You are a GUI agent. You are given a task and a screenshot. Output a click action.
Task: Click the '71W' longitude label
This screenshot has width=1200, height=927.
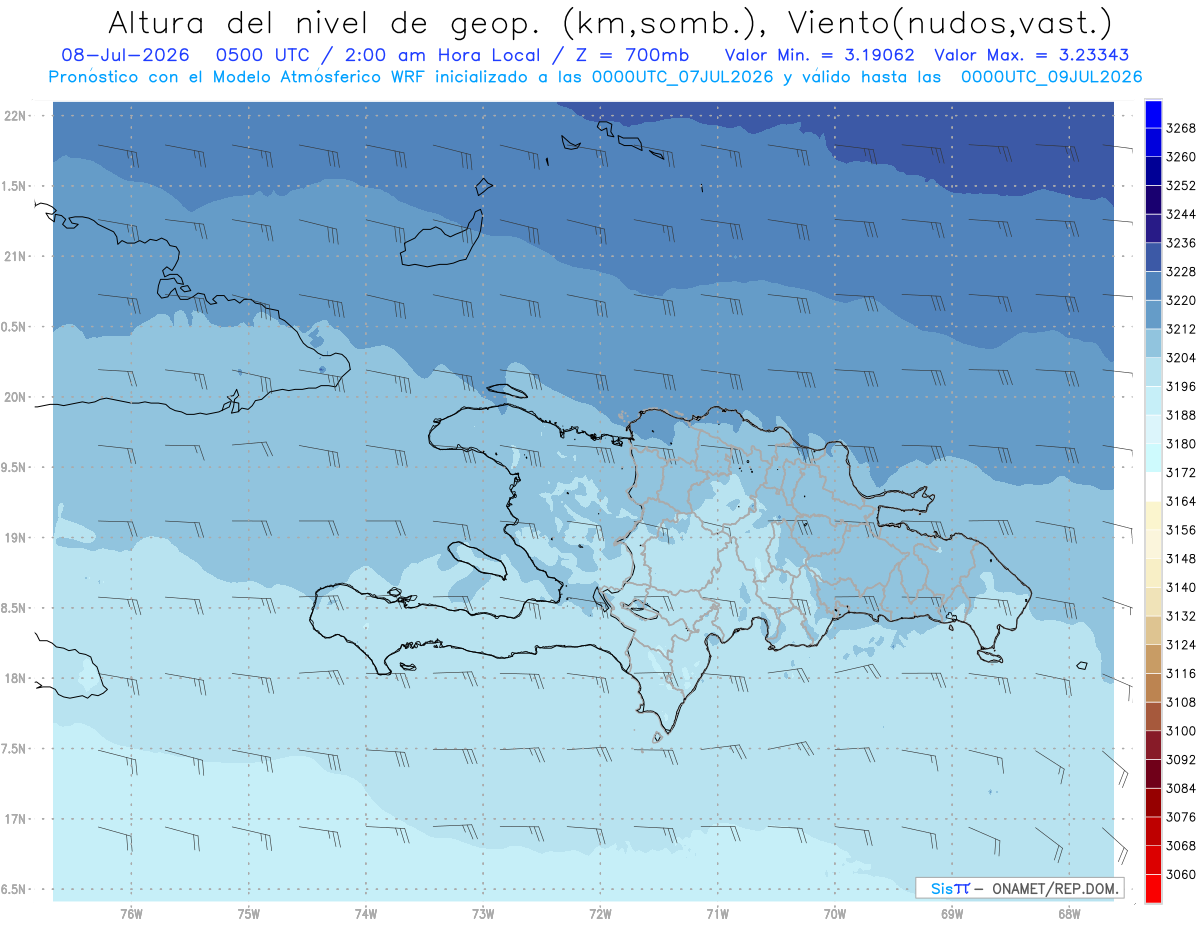point(717,913)
